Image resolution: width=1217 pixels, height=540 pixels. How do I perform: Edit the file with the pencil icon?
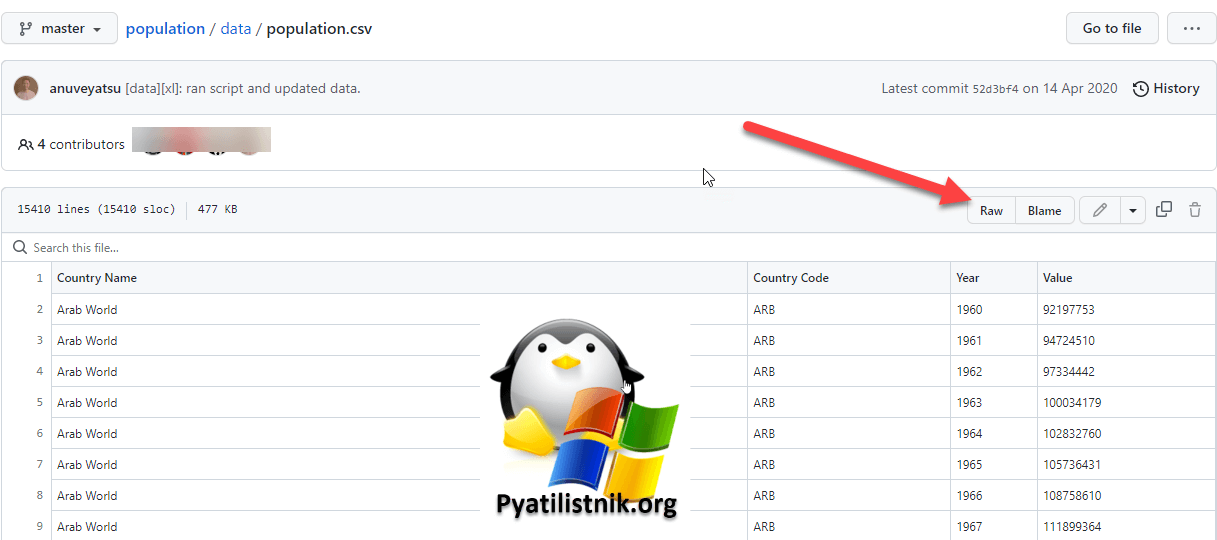pyautogui.click(x=1100, y=210)
